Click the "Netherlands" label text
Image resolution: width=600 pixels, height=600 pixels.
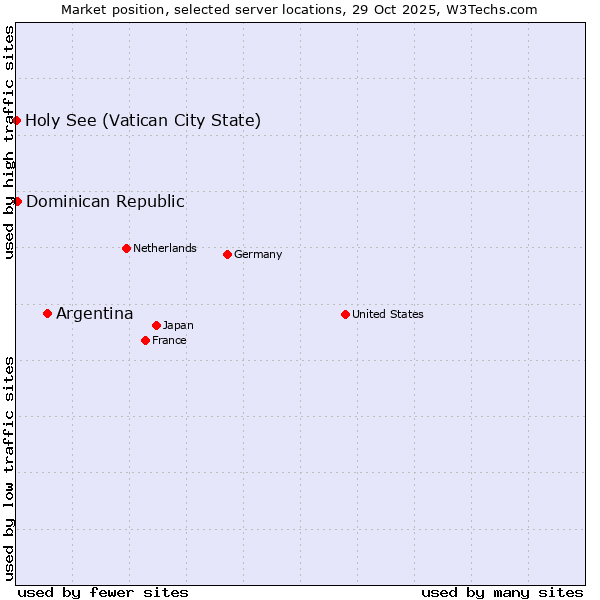[165, 248]
